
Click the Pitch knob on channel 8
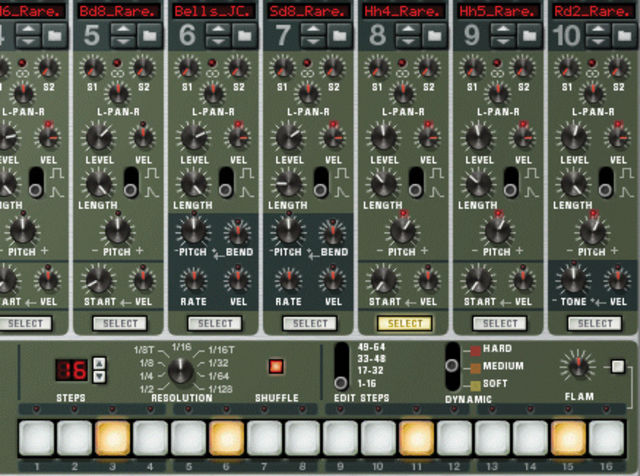(402, 231)
